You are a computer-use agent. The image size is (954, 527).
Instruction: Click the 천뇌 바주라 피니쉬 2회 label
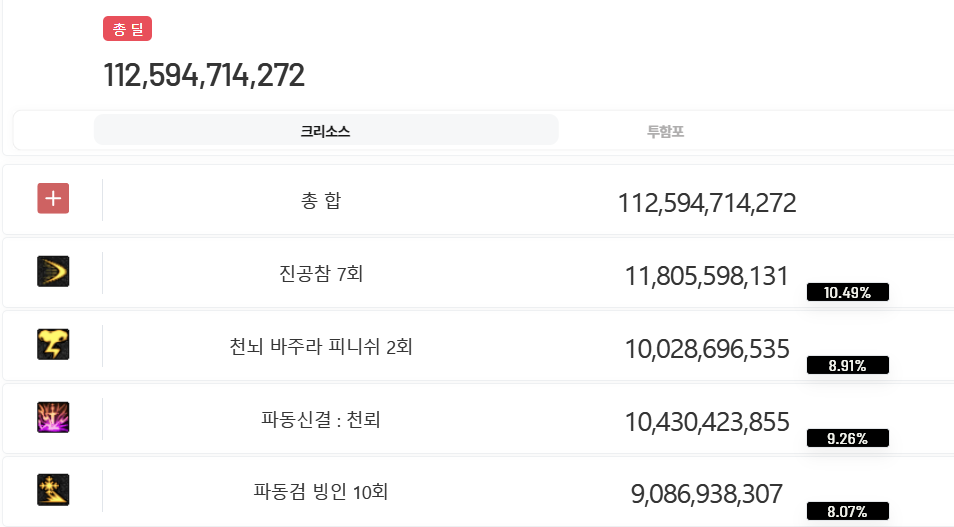coord(321,347)
